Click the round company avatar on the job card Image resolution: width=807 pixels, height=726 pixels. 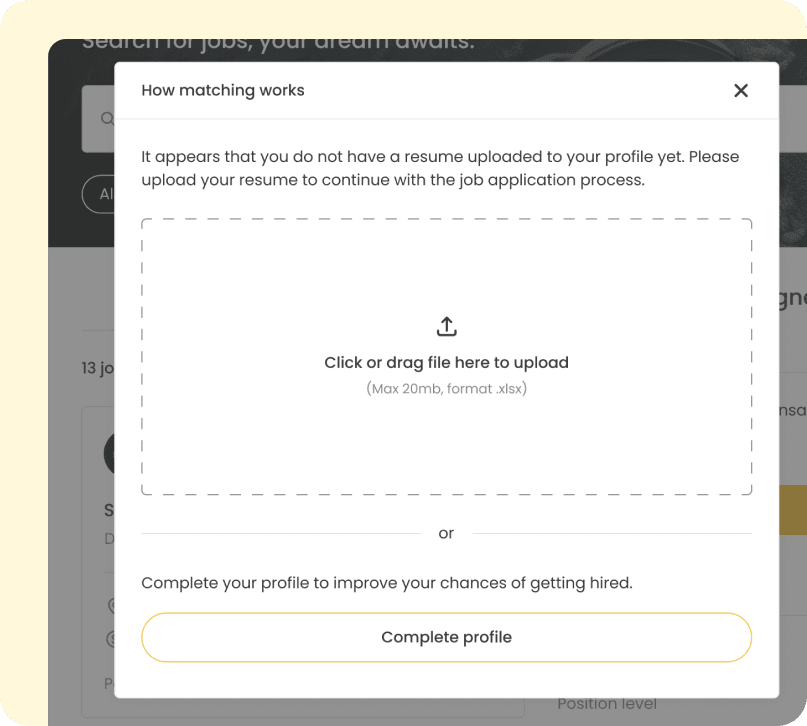pos(109,453)
